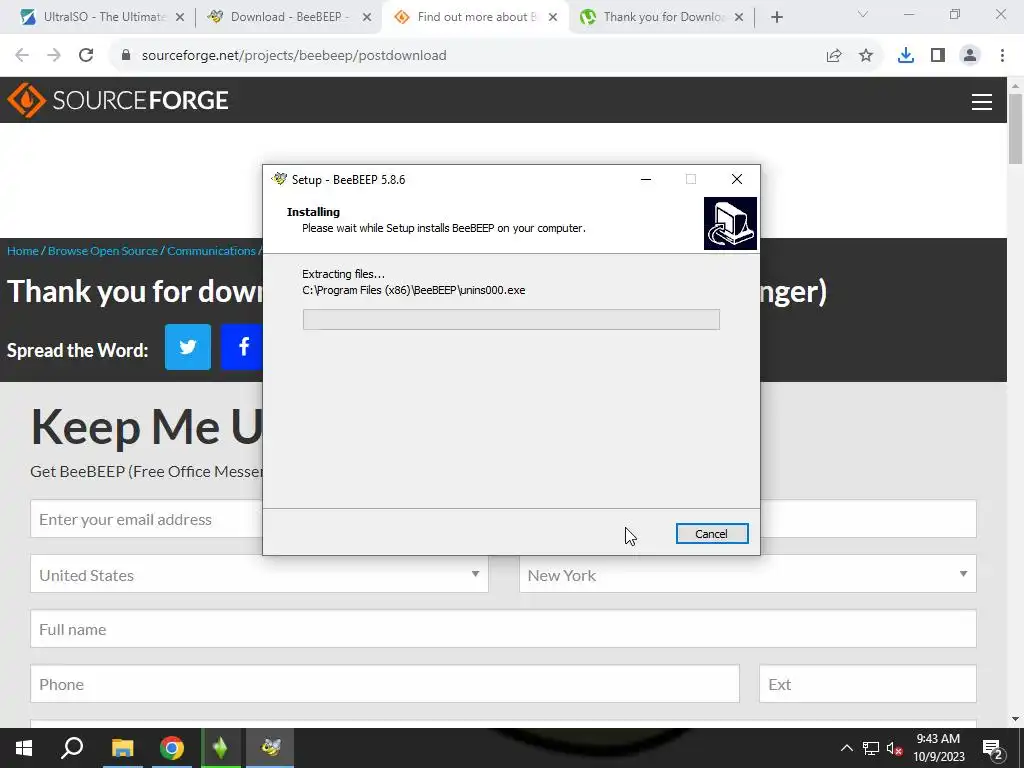Open Chrome from taskbar
The image size is (1024, 768).
172,748
